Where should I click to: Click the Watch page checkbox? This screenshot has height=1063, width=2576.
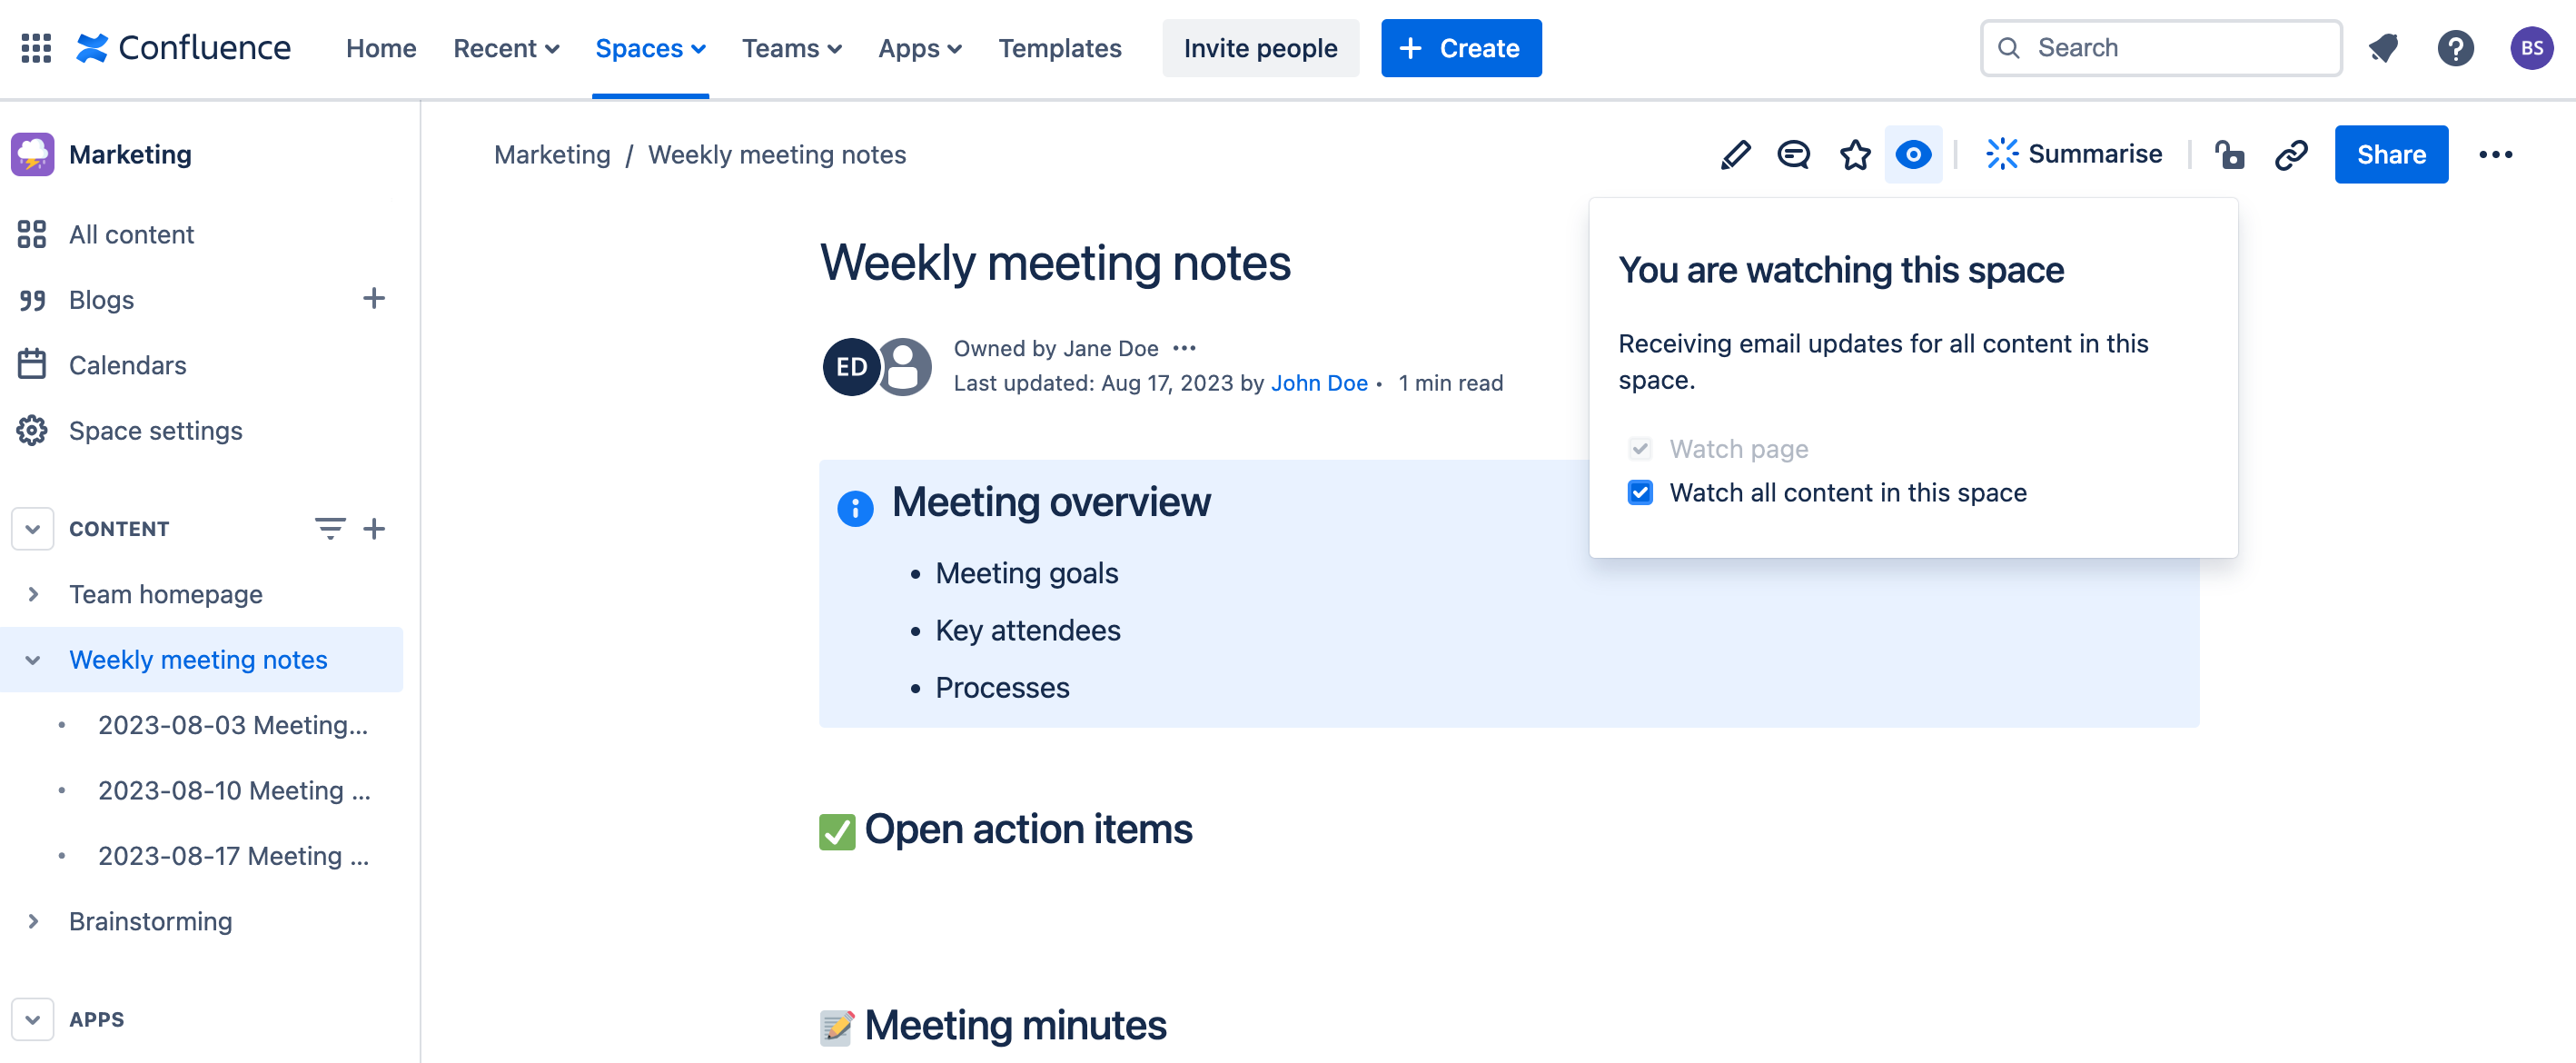click(1640, 448)
